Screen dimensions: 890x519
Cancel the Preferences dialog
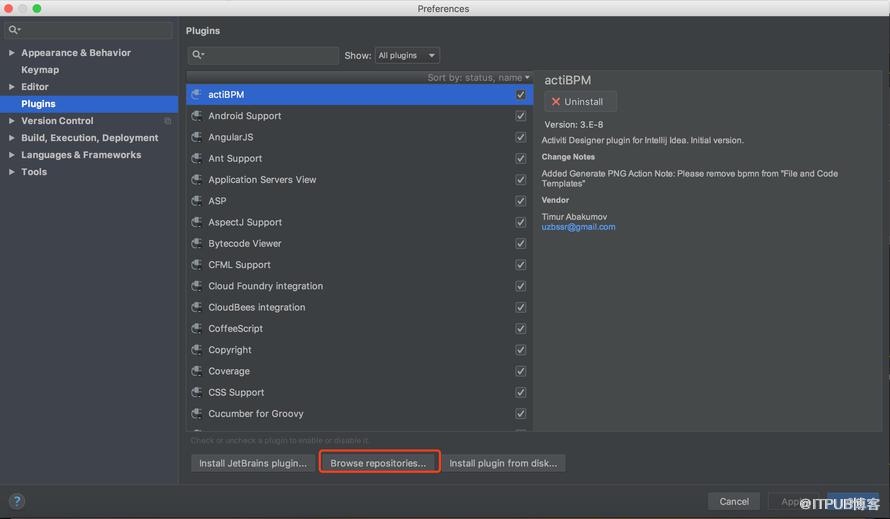coord(734,501)
